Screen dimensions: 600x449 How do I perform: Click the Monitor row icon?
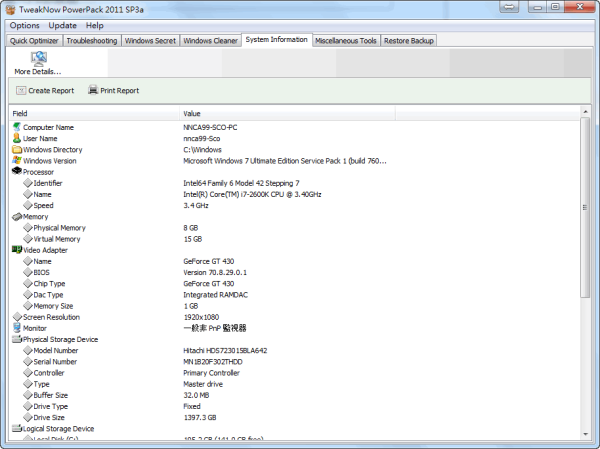click(16, 328)
